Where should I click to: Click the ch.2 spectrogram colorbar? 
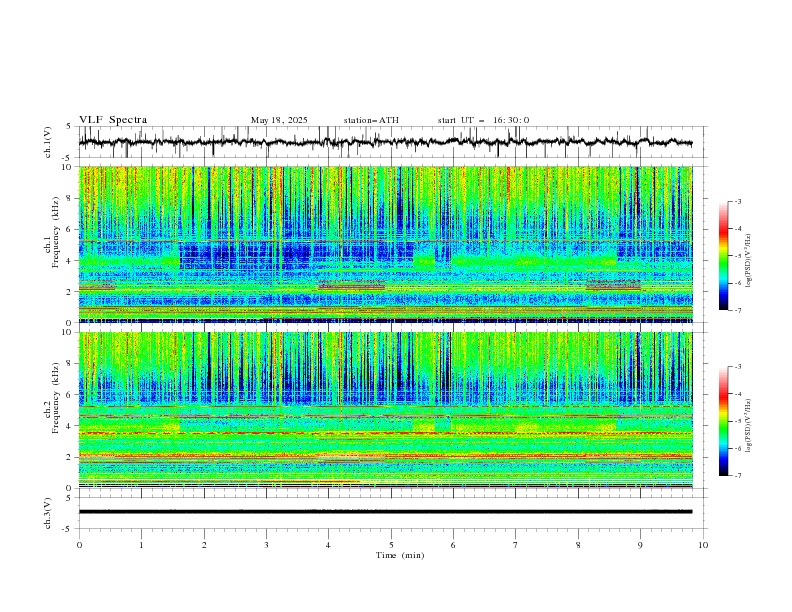pos(723,421)
